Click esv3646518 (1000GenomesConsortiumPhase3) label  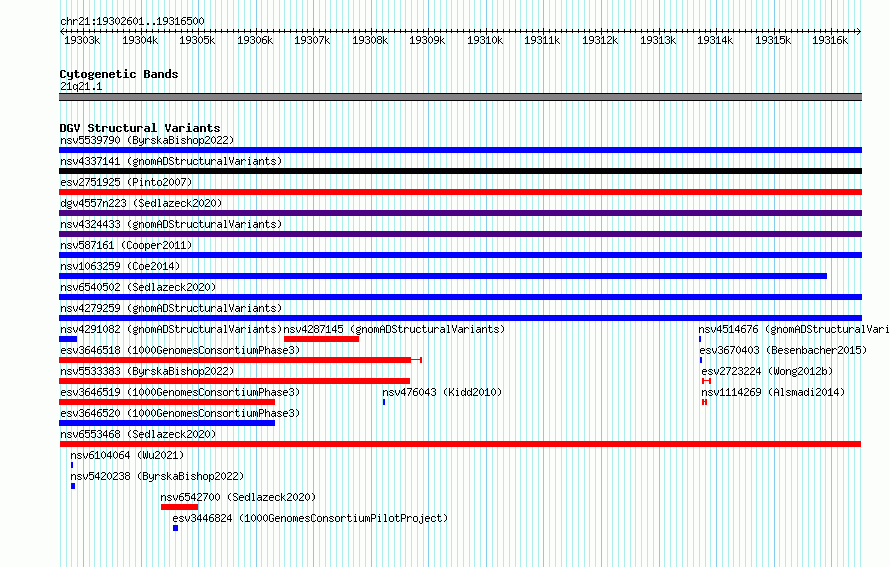tap(180, 350)
